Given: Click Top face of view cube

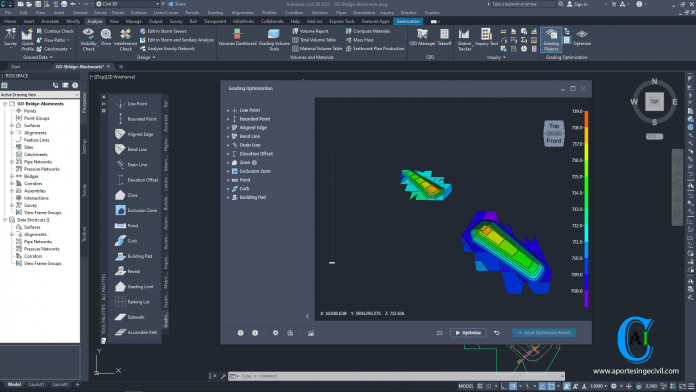Looking at the screenshot, I should coord(654,102).
